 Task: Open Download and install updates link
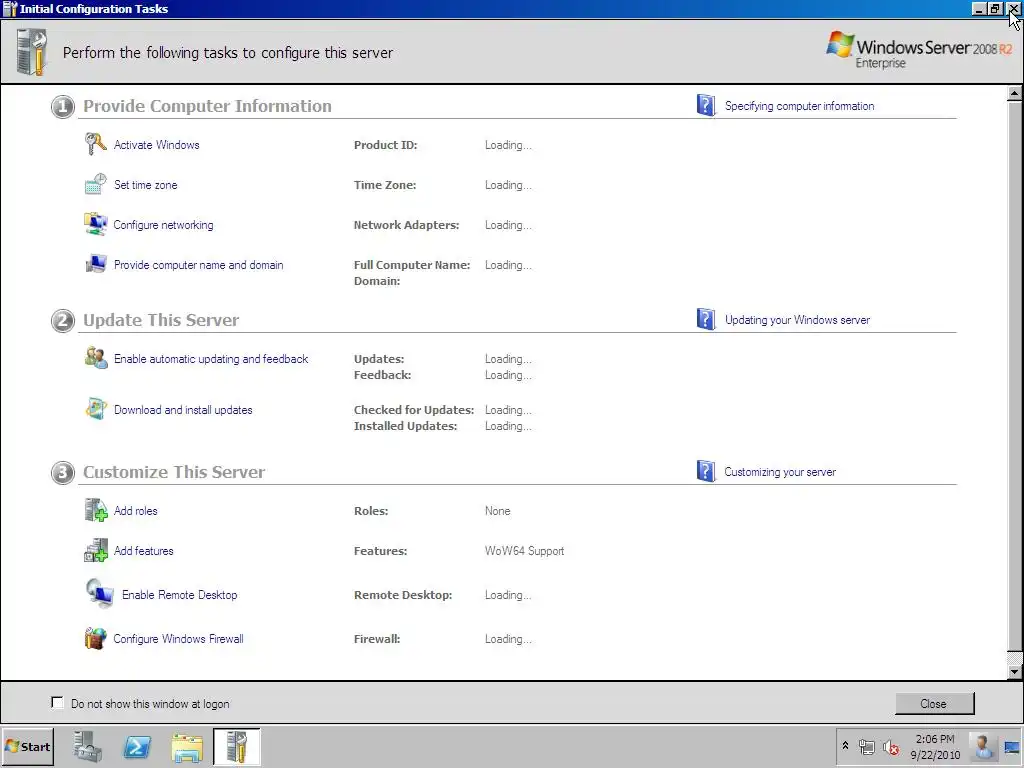(x=183, y=409)
